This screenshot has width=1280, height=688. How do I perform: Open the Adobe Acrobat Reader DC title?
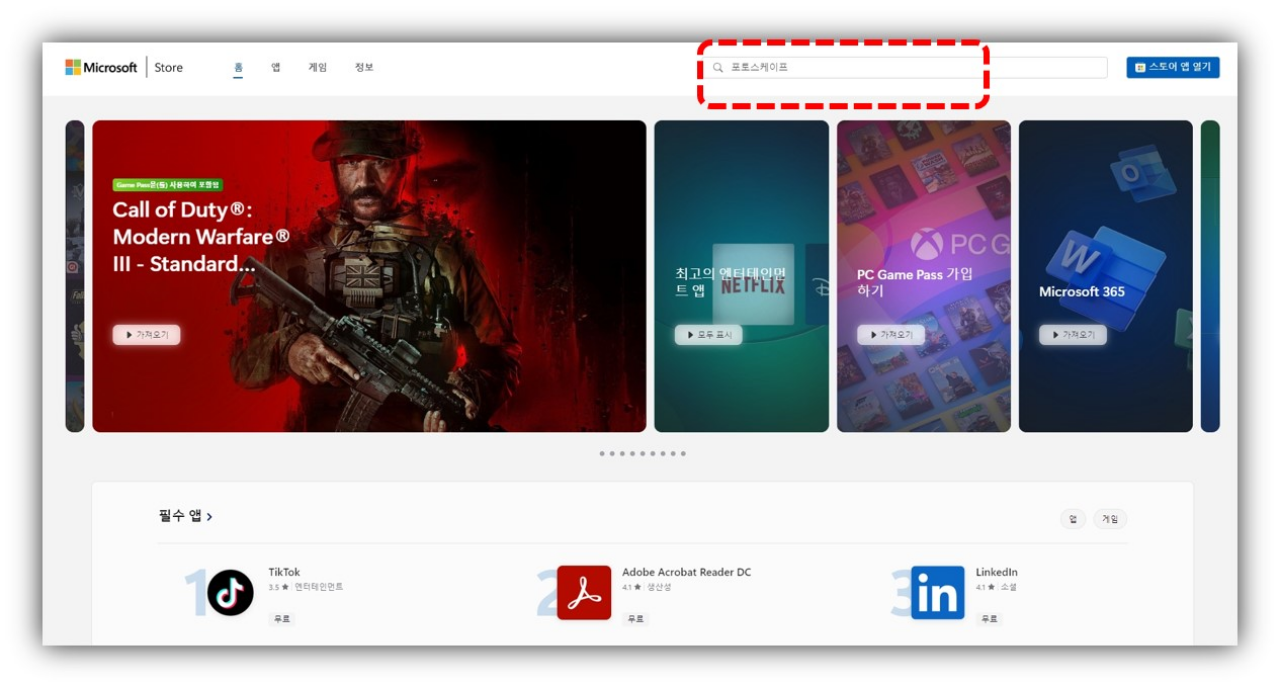(x=686, y=572)
